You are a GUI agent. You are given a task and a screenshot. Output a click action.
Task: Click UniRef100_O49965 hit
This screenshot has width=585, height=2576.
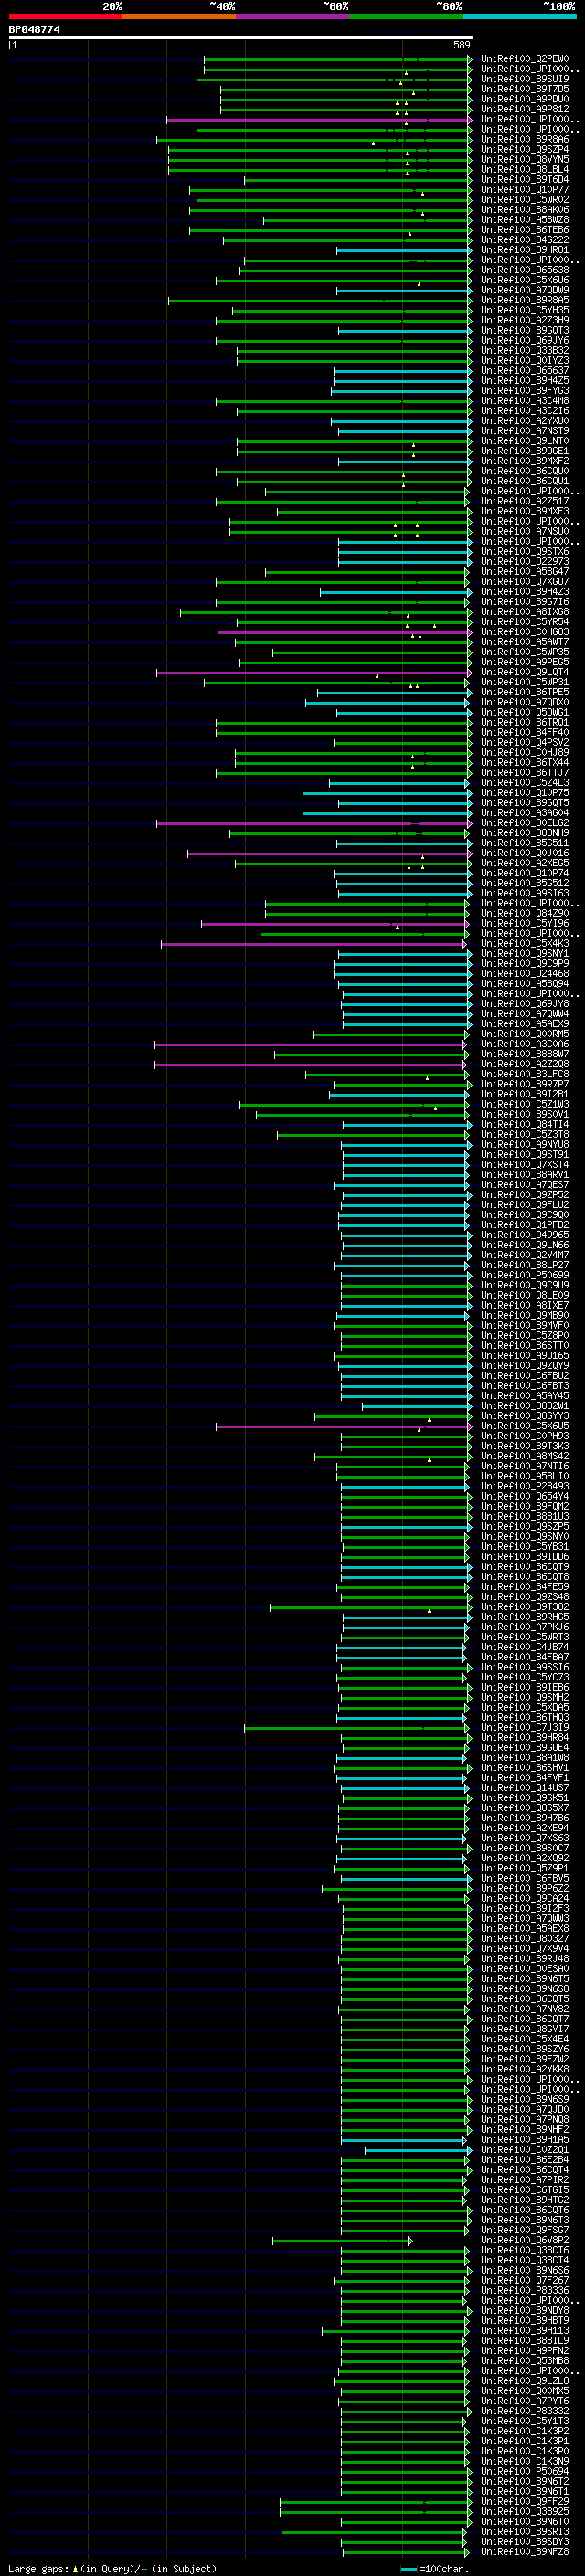coord(525,1236)
